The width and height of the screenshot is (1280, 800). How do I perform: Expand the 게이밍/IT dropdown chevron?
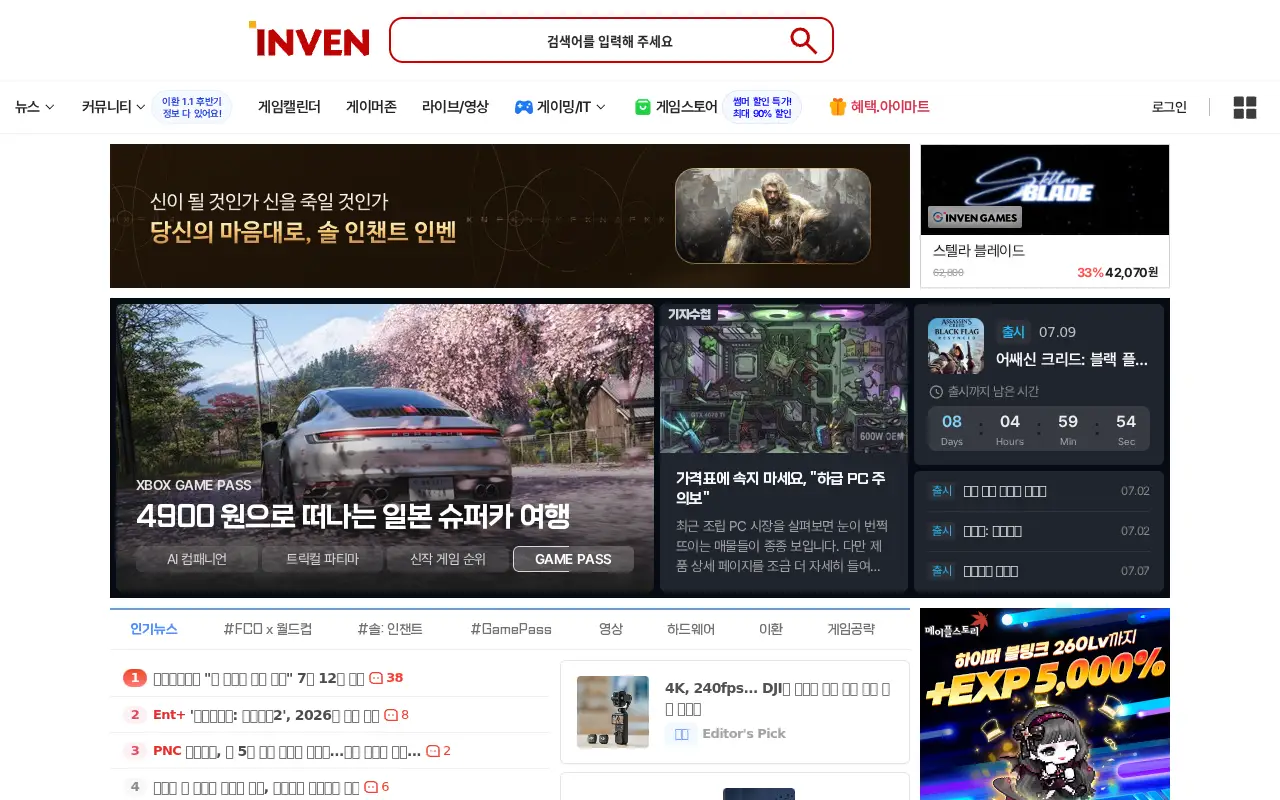click(600, 107)
